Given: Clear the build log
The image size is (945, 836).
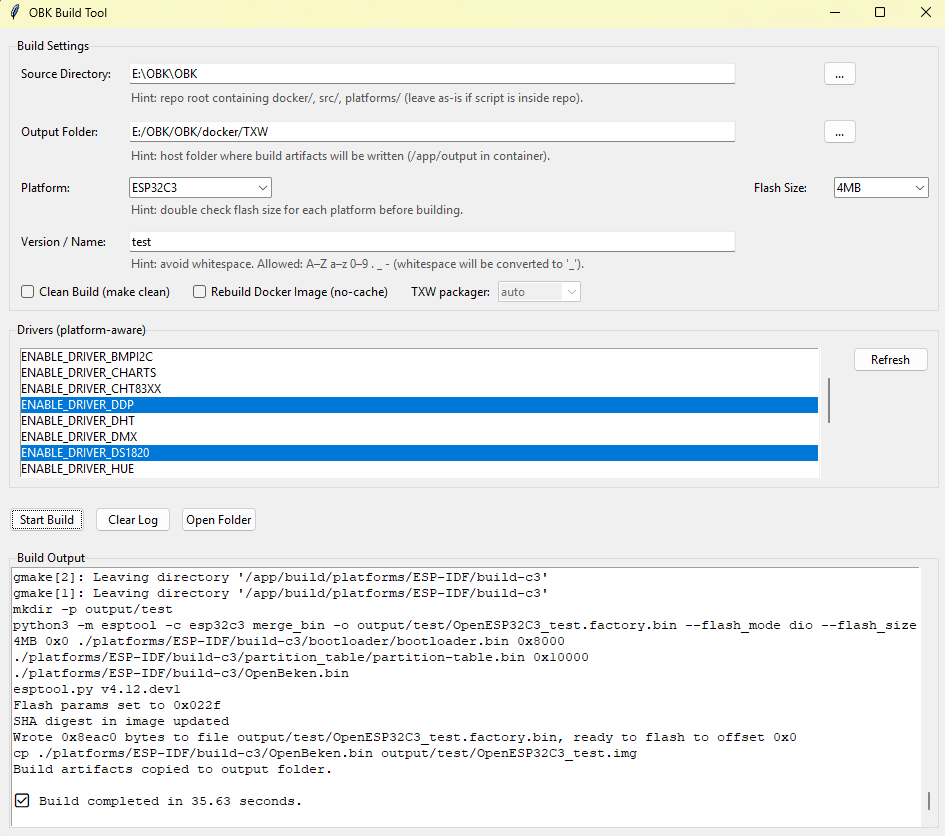Looking at the screenshot, I should pyautogui.click(x=133, y=520).
